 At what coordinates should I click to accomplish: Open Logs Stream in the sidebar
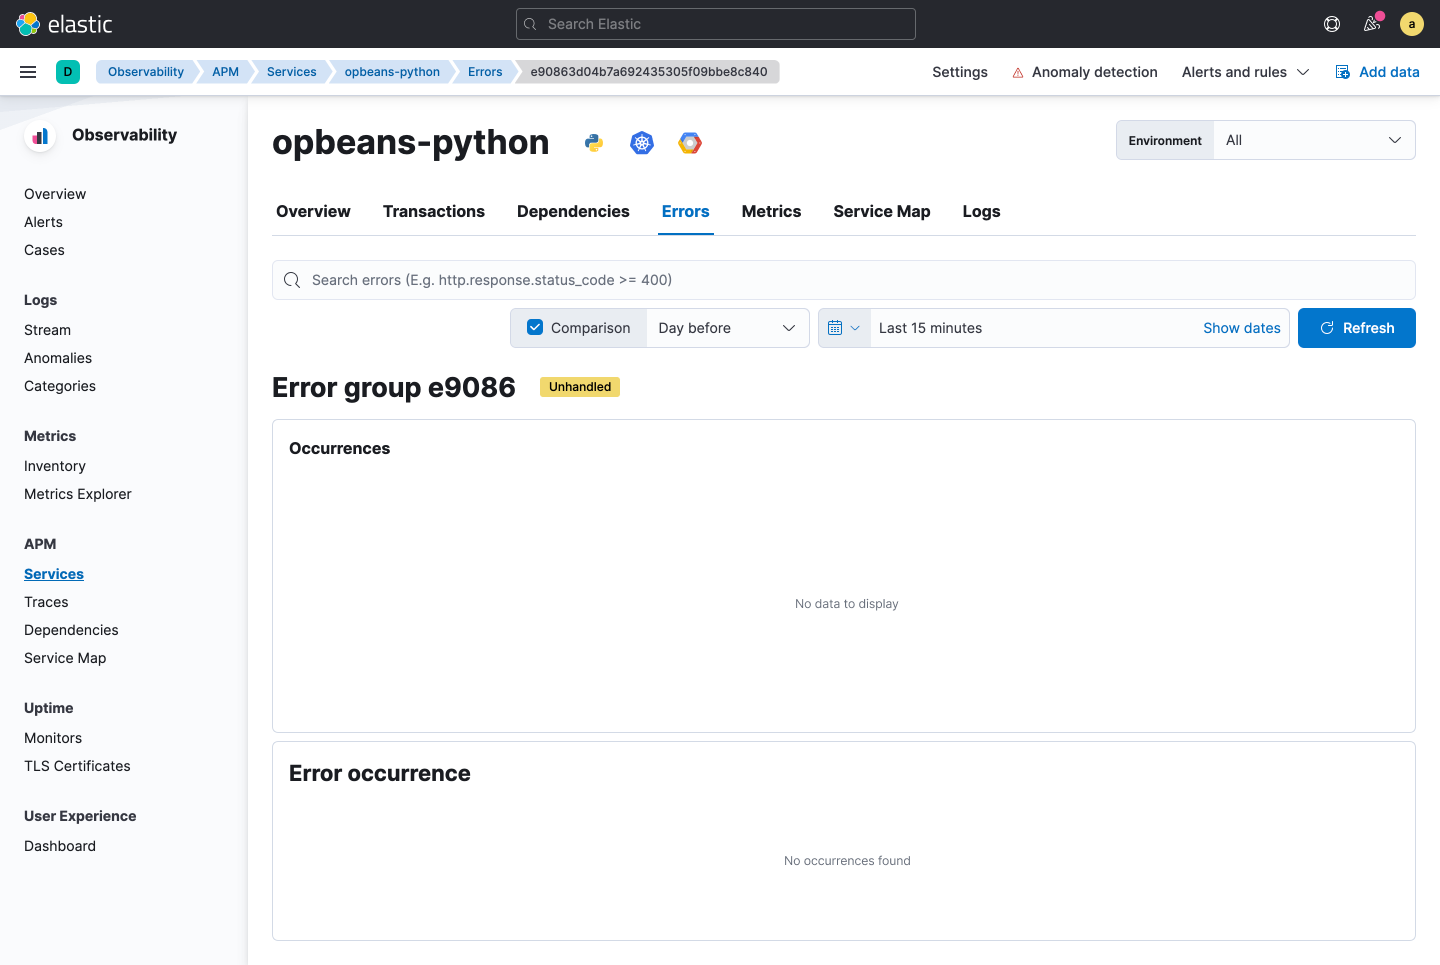click(x=47, y=330)
